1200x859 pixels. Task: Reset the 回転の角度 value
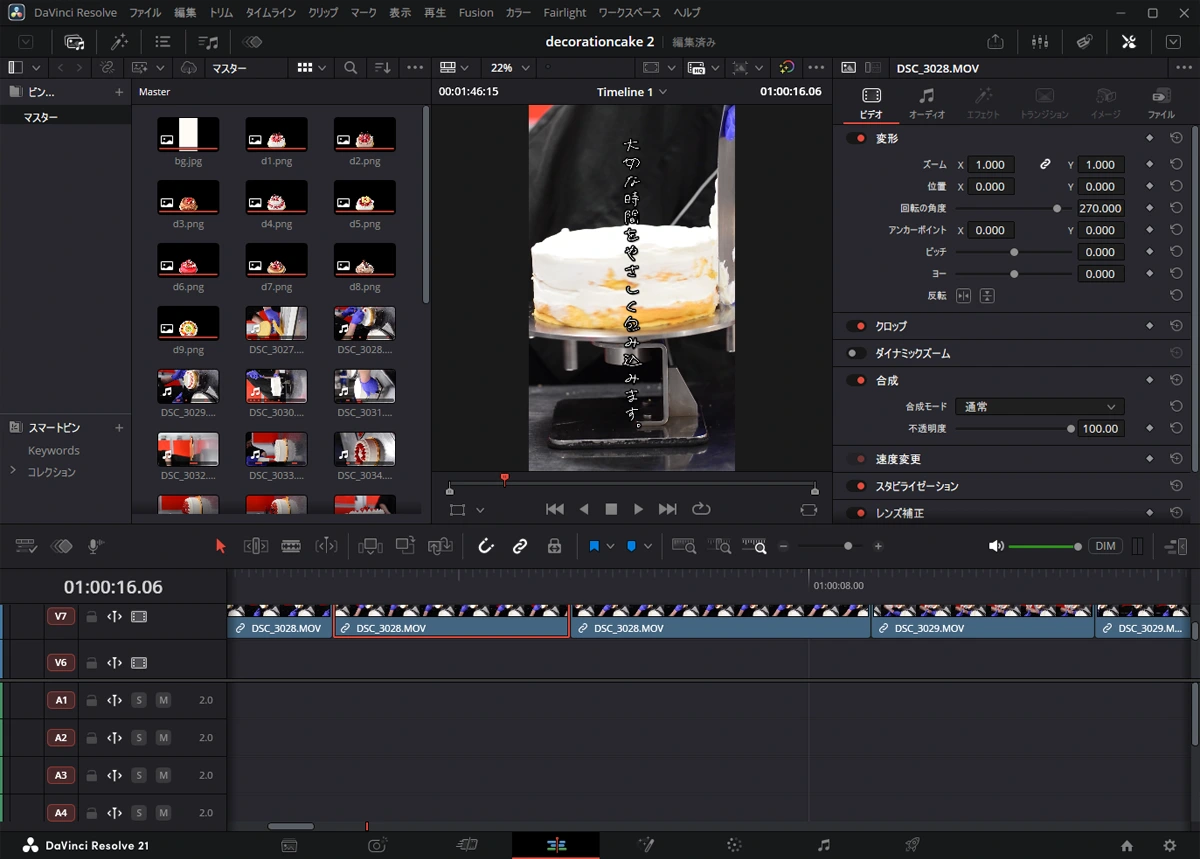pos(1177,208)
